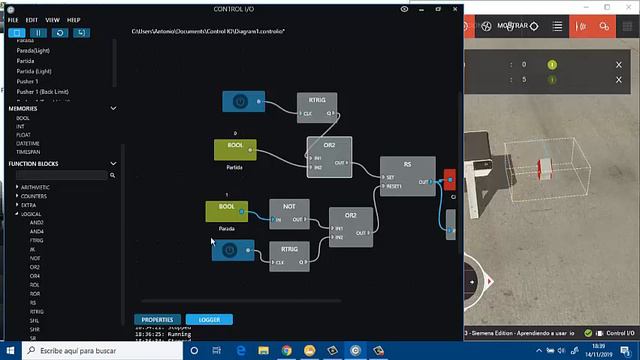Select DATETIME under MEMORIES
This screenshot has height=360, width=640.
click(28, 144)
